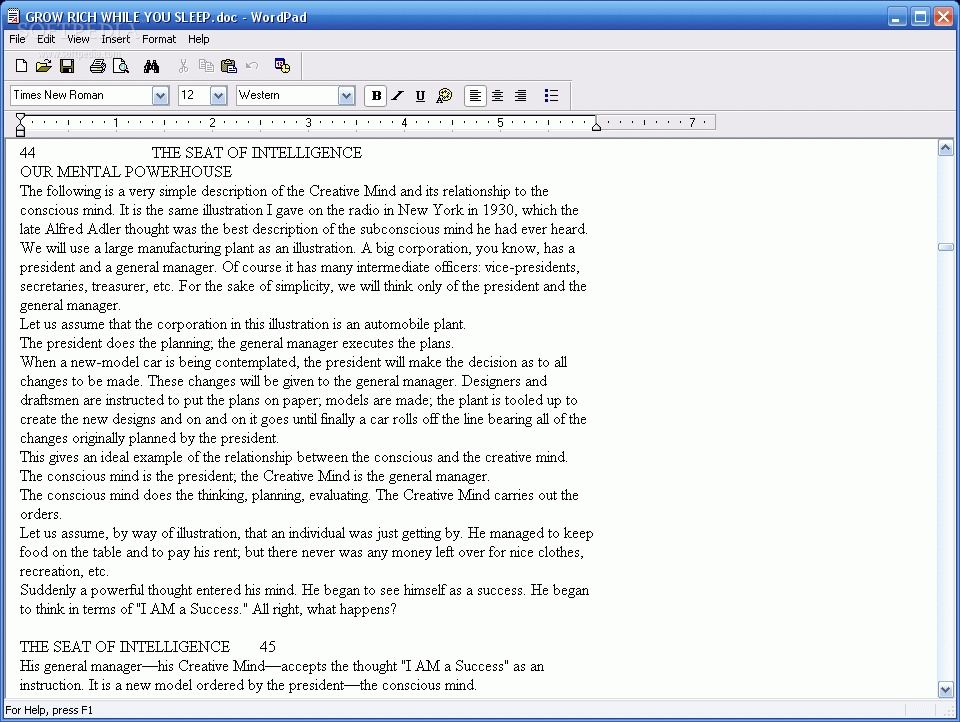
Task: Open Print Preview icon
Action: click(121, 66)
